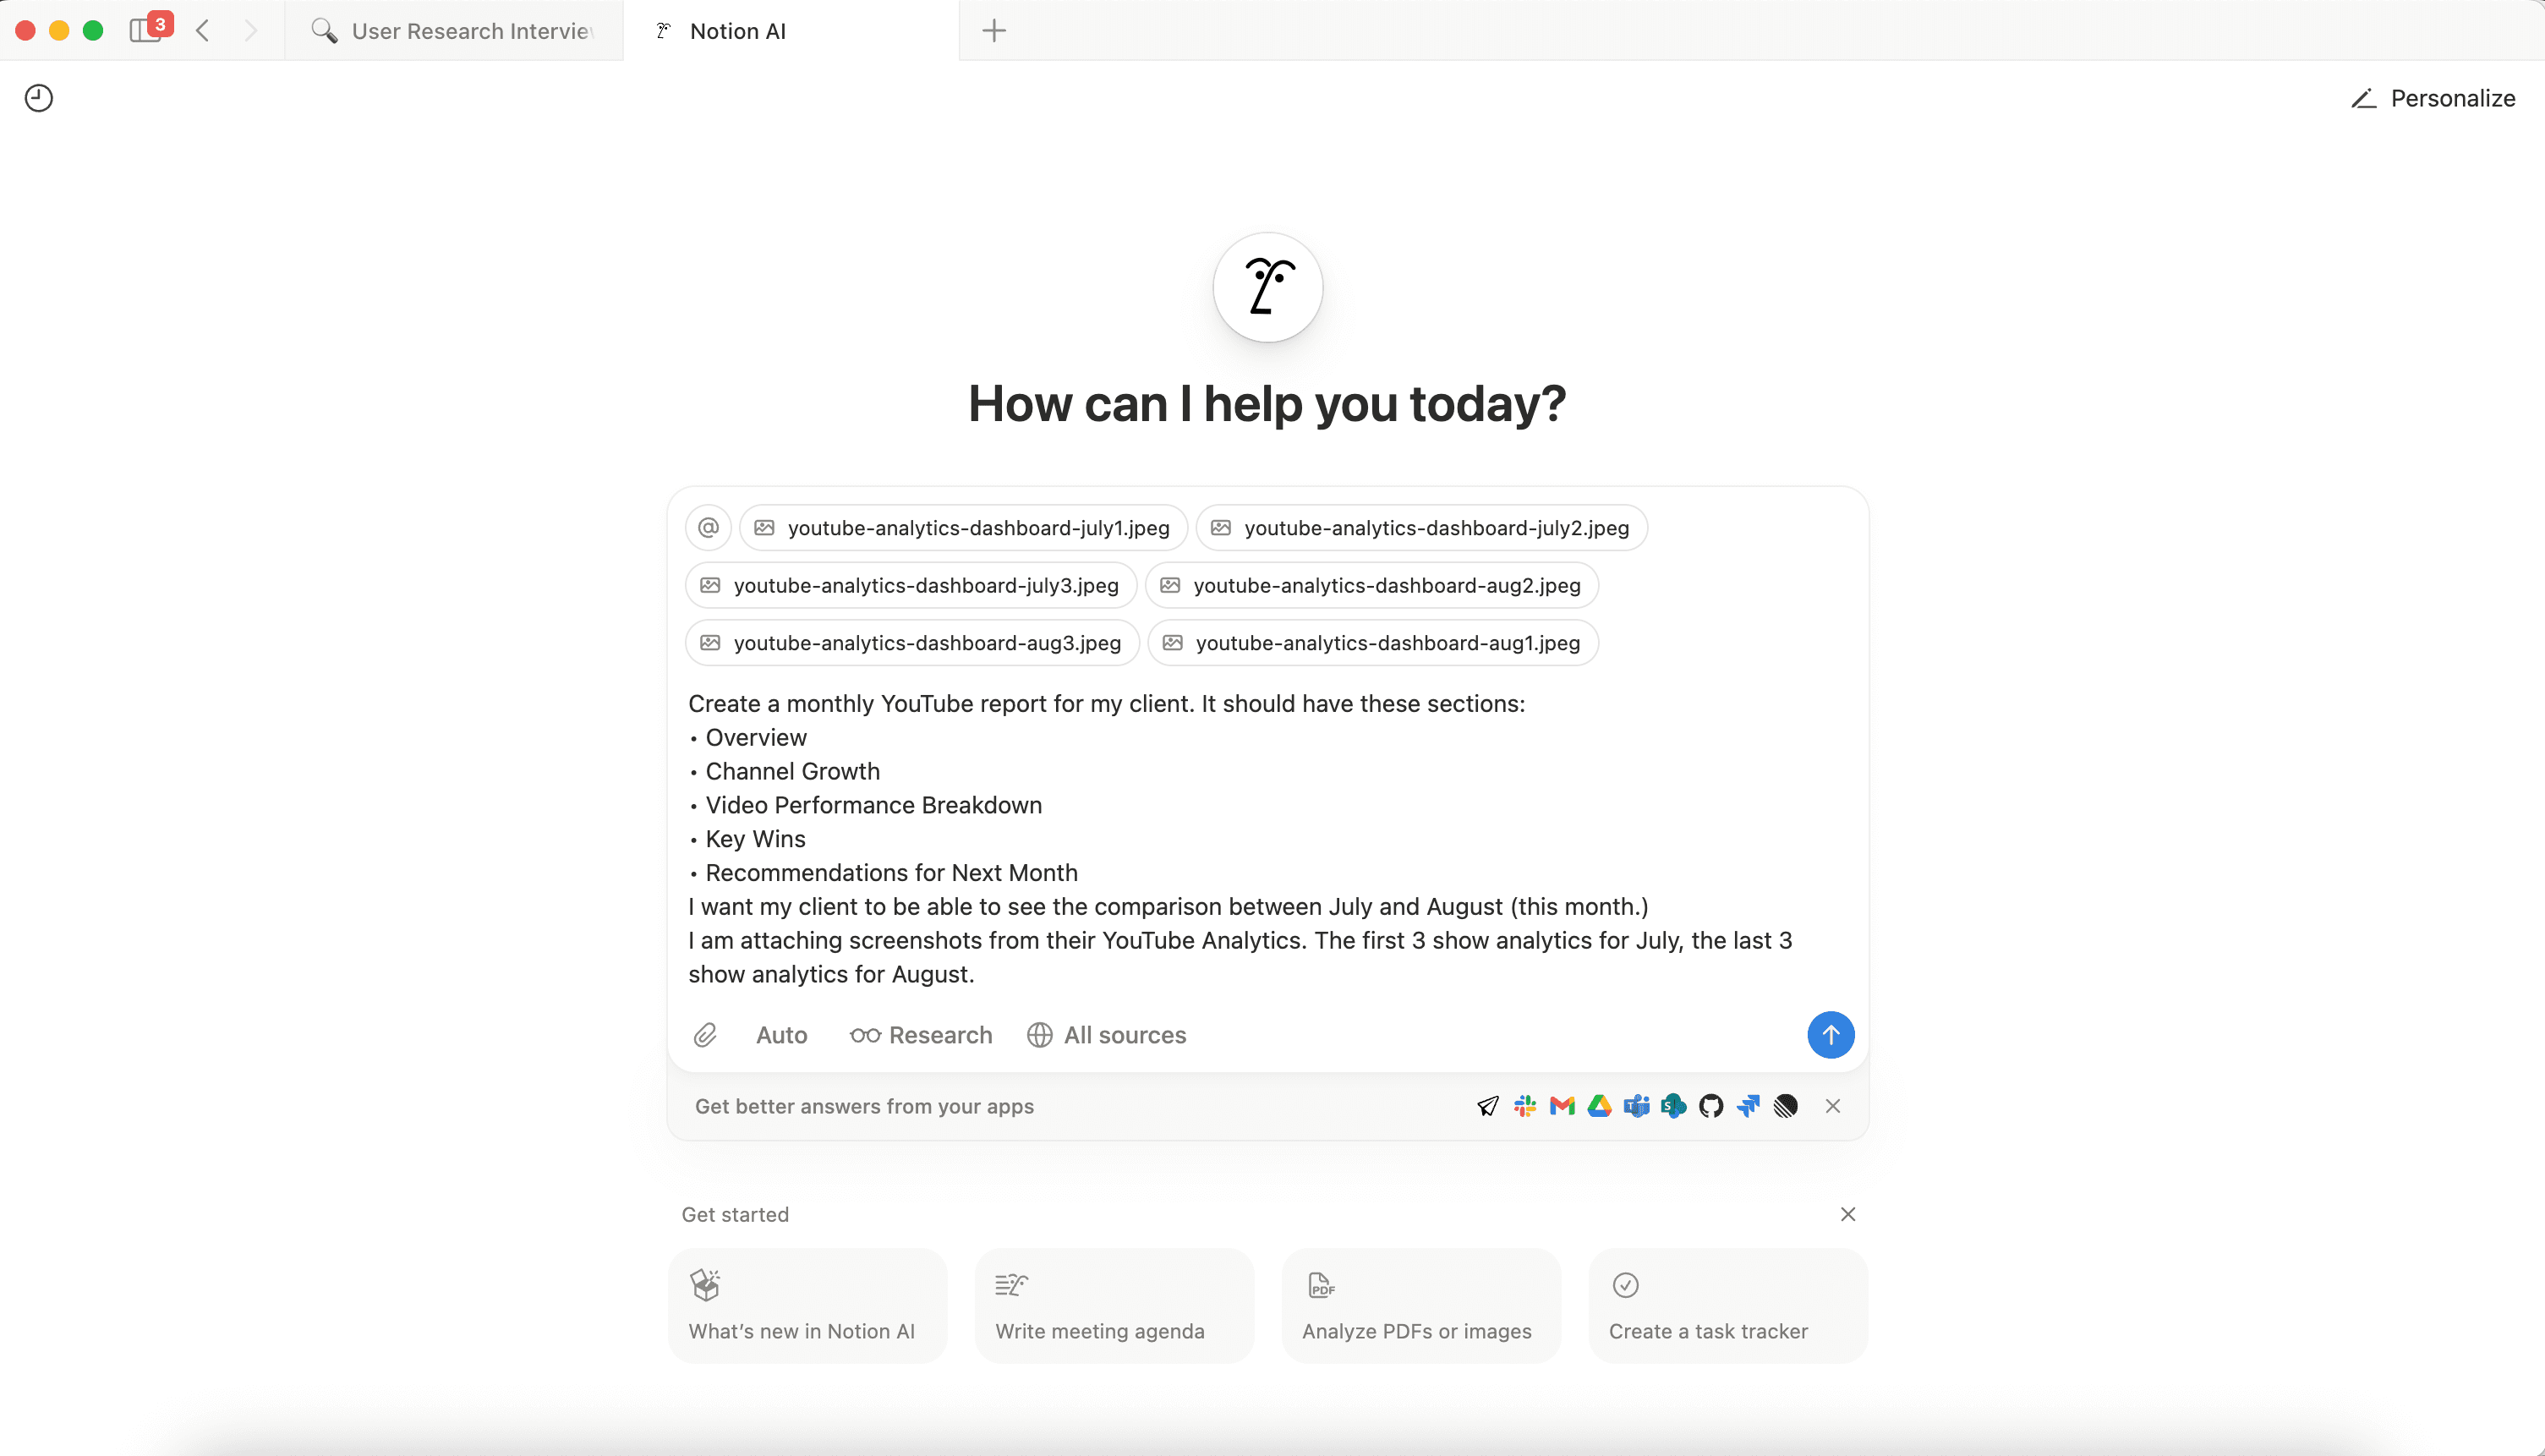Connect the GitHub app icon
This screenshot has width=2545, height=1456.
pos(1711,1106)
